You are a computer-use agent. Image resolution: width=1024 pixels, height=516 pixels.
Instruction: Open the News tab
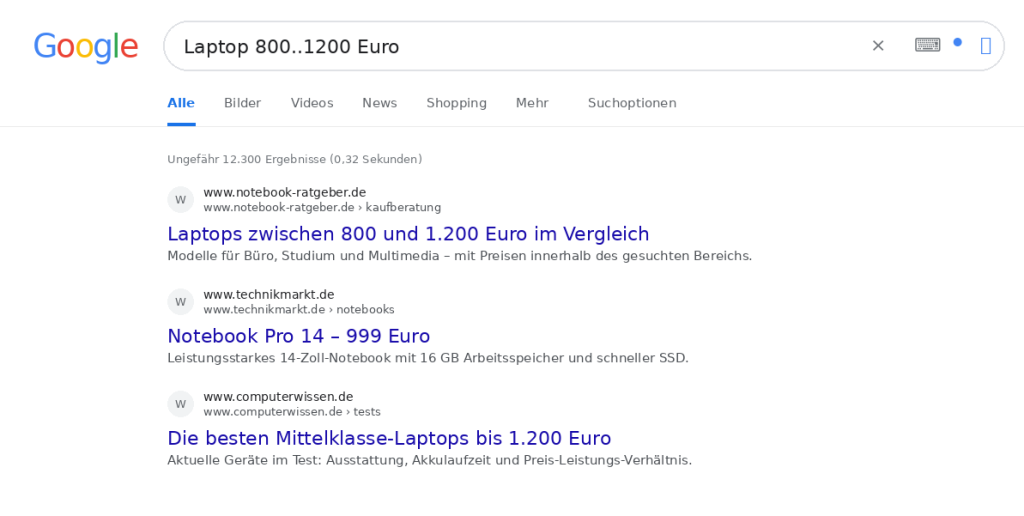click(x=379, y=103)
